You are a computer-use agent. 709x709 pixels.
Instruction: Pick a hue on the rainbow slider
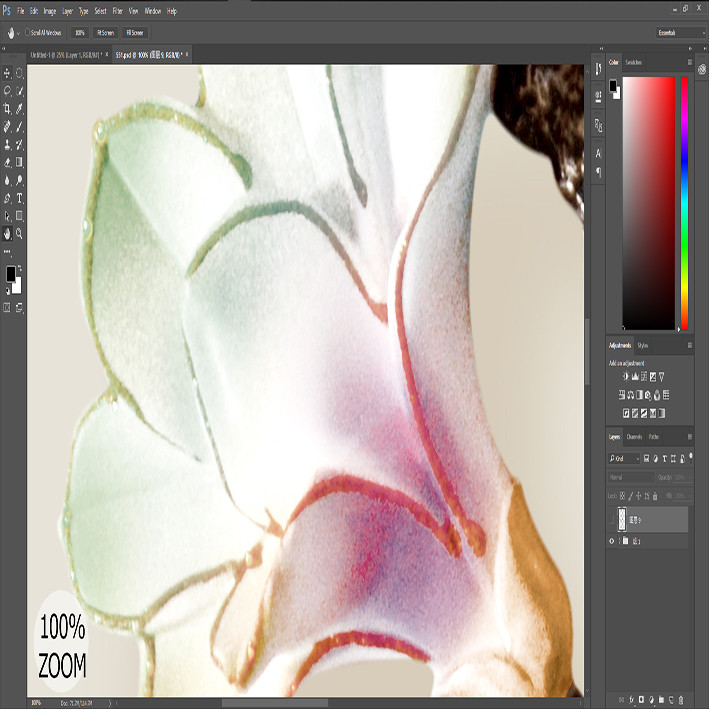[685, 203]
